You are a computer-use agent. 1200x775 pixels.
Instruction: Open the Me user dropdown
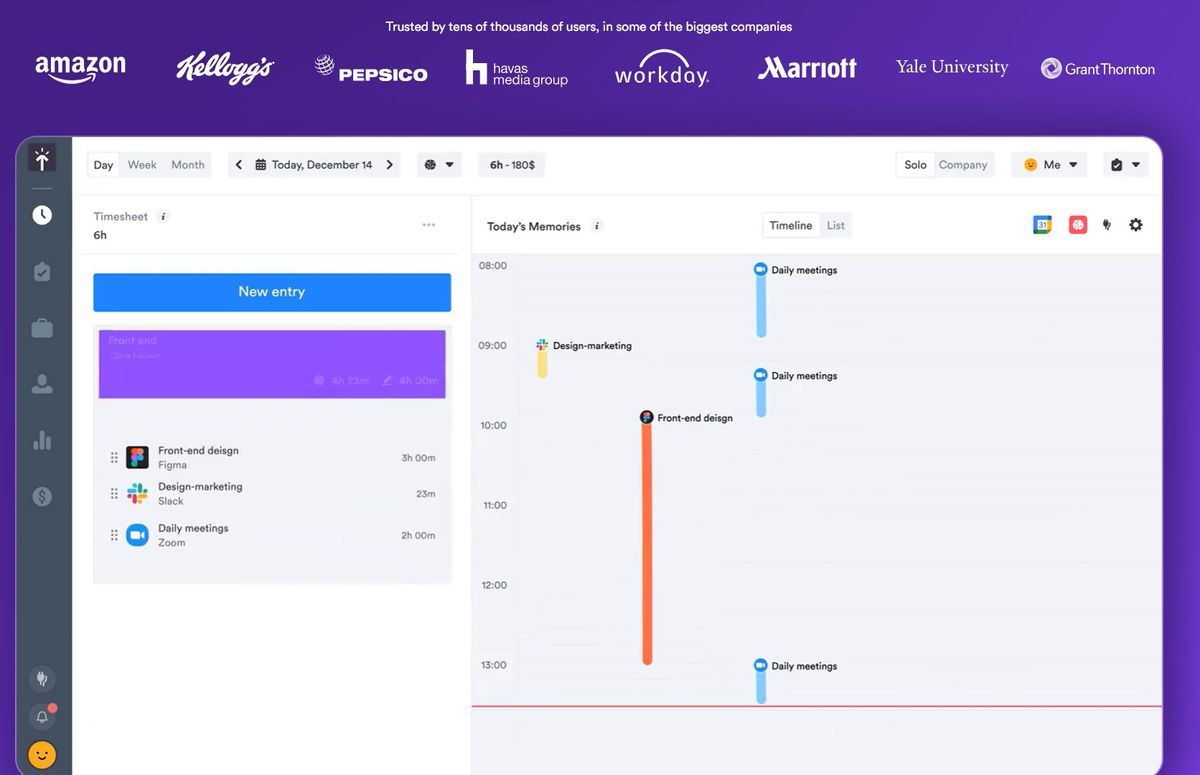[x=1049, y=164]
